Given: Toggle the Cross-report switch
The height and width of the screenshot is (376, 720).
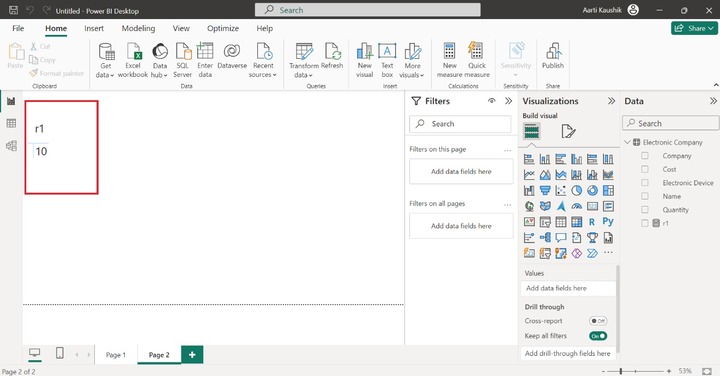Looking at the screenshot, I should (598, 321).
